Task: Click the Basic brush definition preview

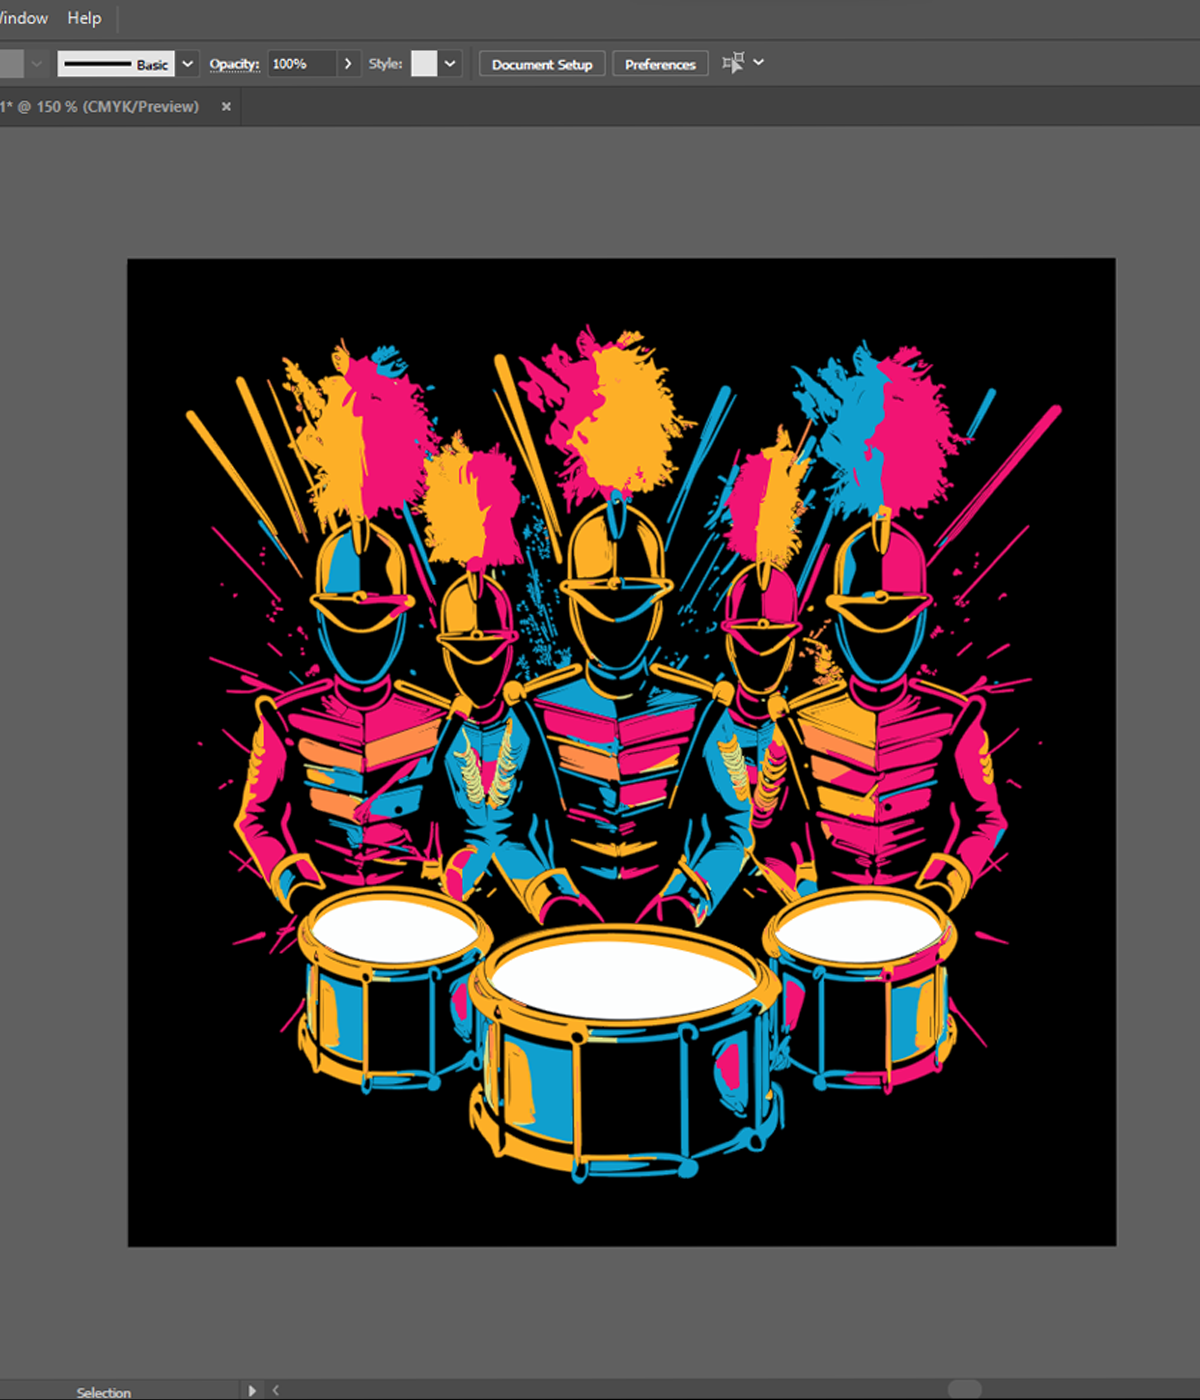Action: point(115,64)
